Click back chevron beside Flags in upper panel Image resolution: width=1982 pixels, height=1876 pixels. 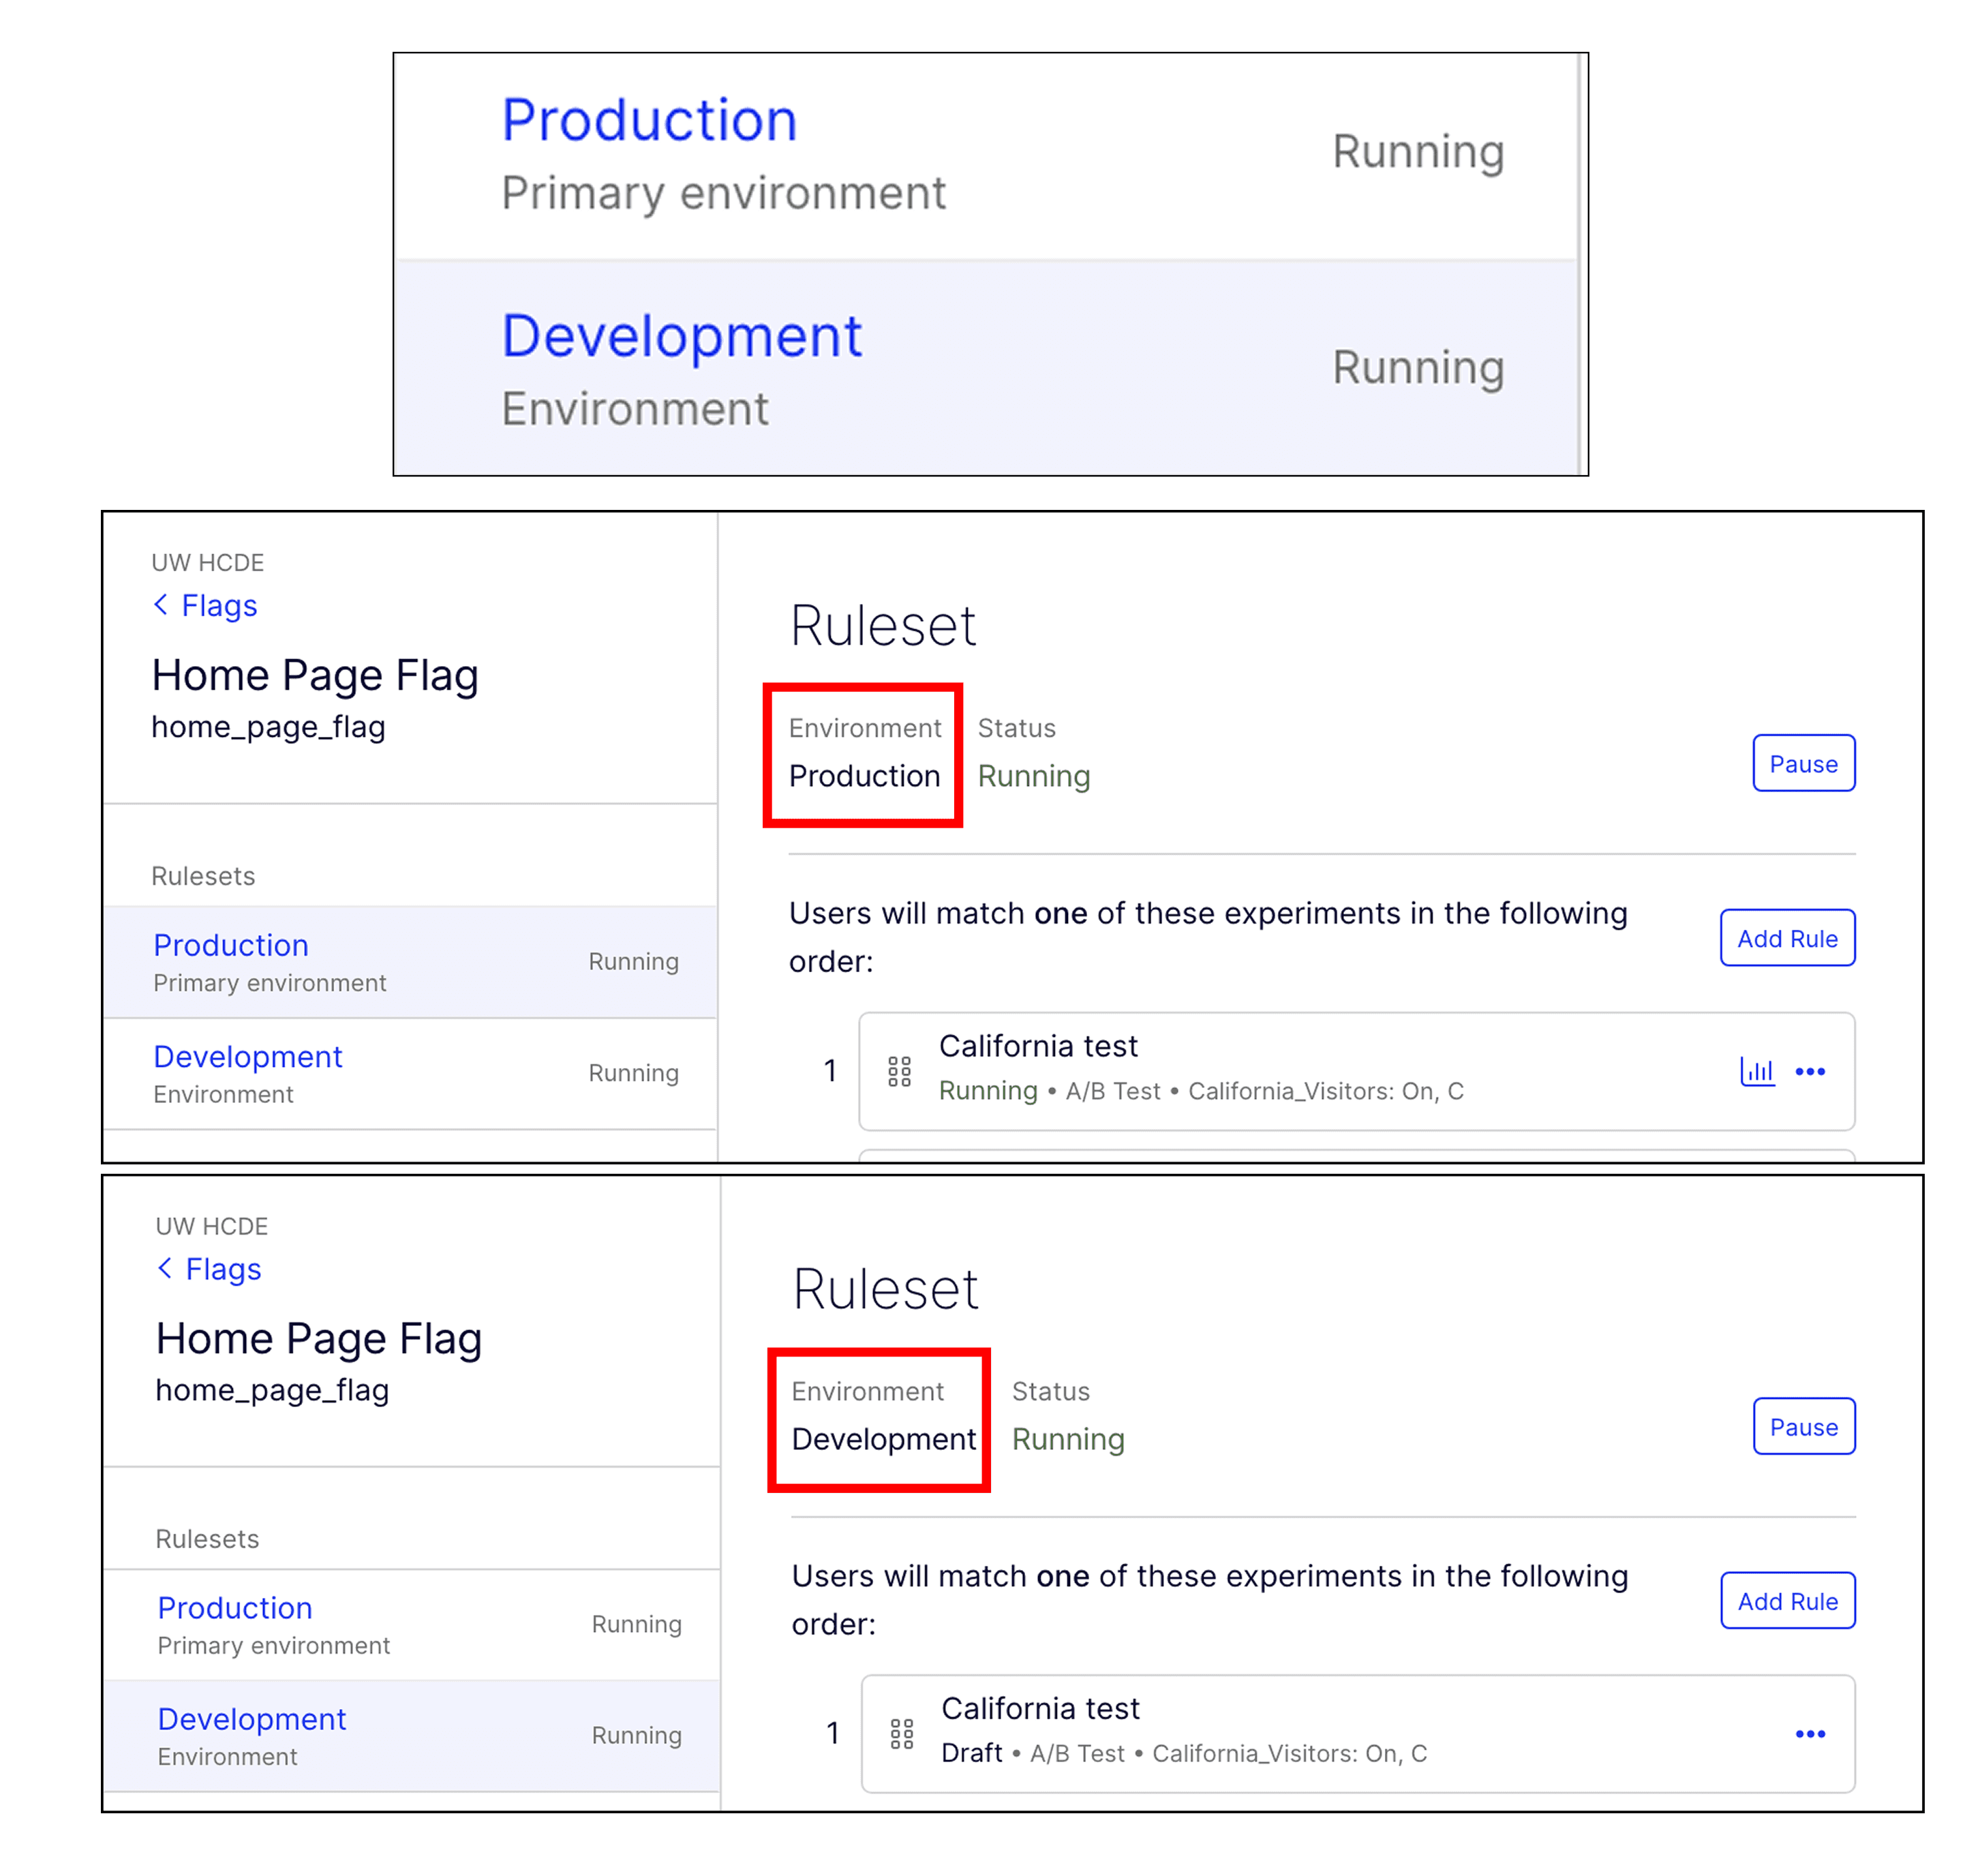(x=161, y=605)
